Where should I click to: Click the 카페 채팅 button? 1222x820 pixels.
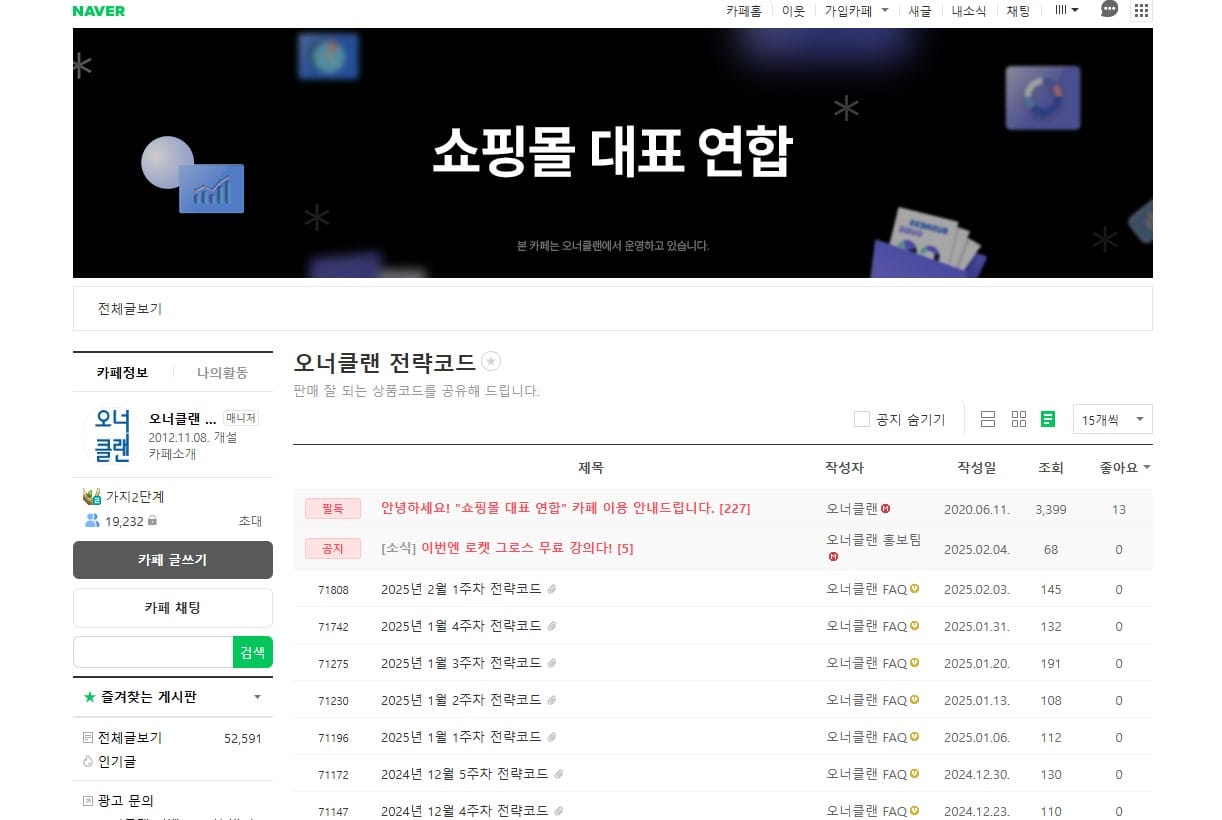click(173, 608)
